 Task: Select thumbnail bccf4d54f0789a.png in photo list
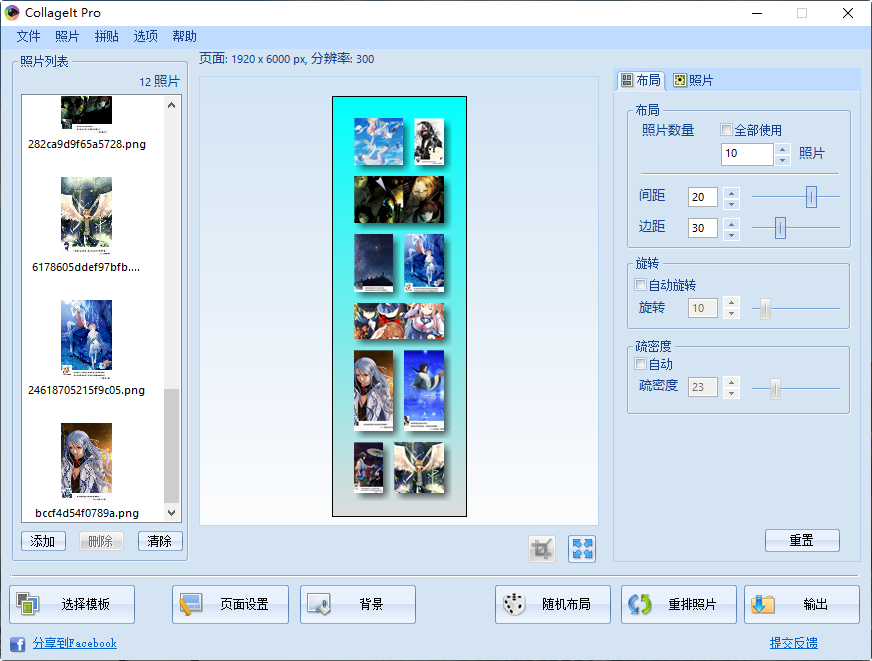[86, 461]
